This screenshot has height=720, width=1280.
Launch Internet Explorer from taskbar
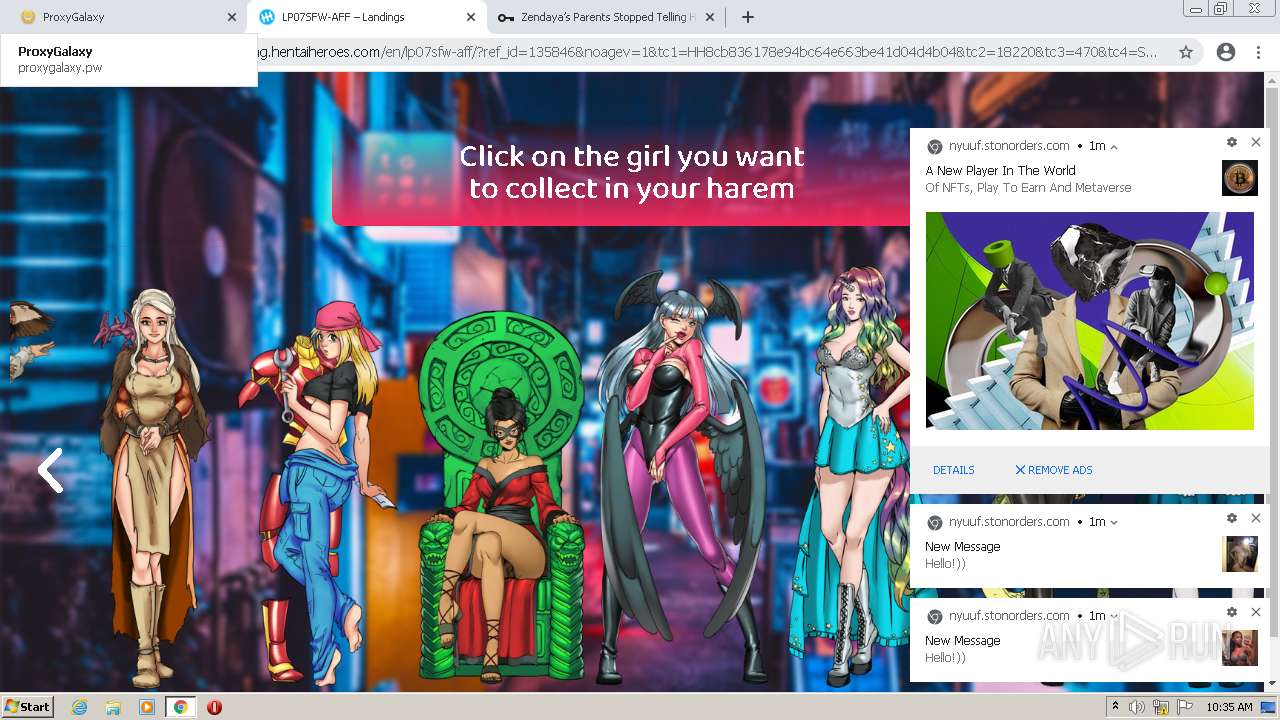coord(79,707)
